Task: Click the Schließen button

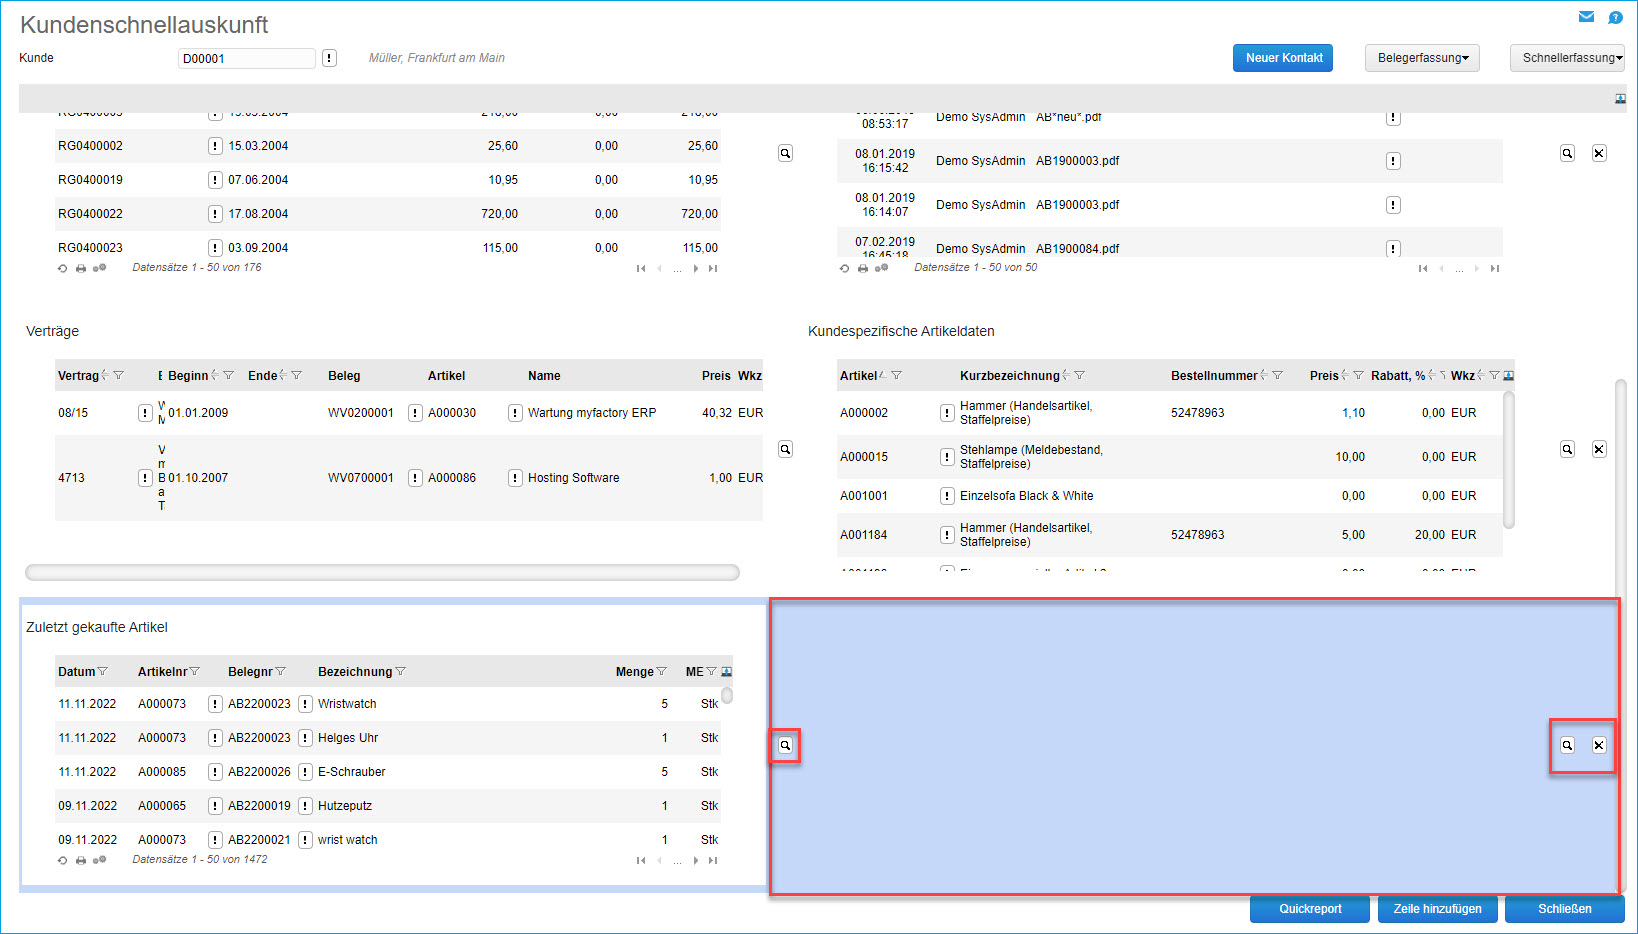Action: tap(1564, 909)
